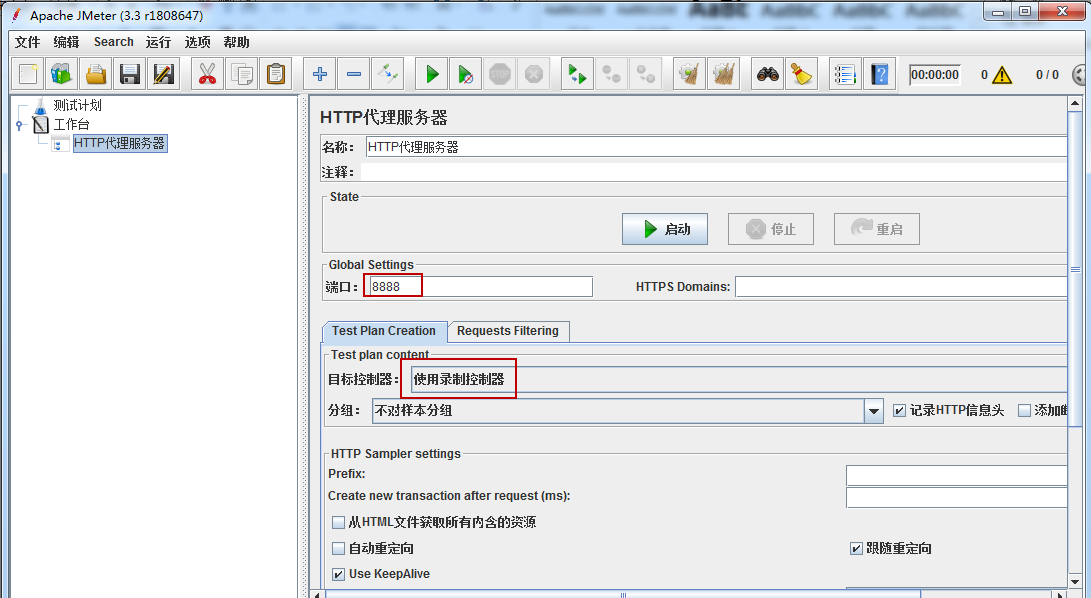Click the green Start run icon

[431, 74]
